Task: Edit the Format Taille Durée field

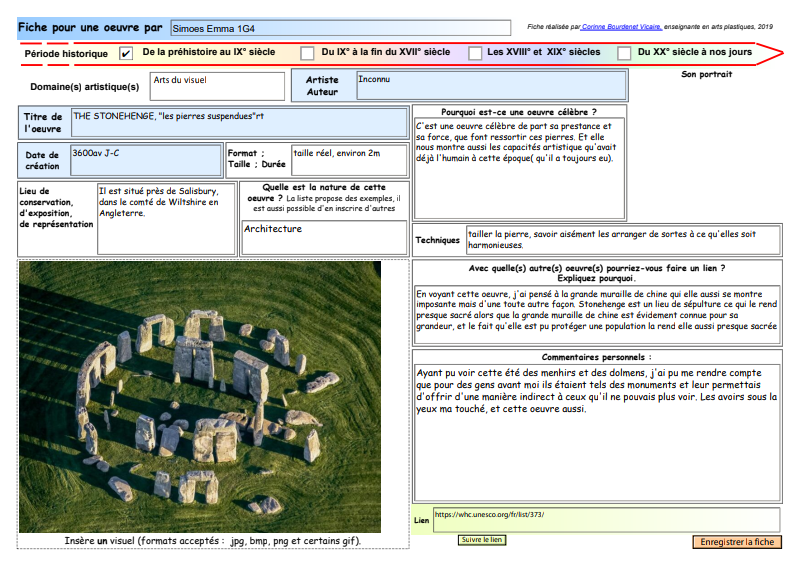Action: point(349,160)
